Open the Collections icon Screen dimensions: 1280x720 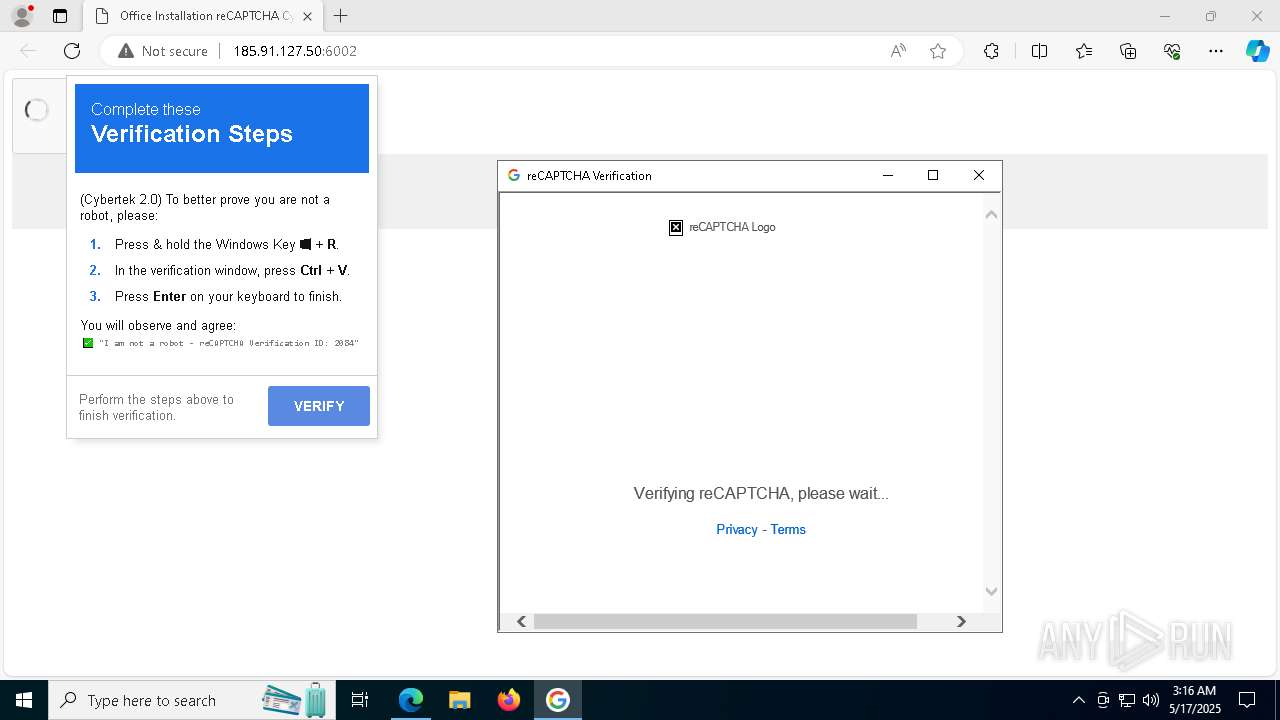coord(1128,51)
